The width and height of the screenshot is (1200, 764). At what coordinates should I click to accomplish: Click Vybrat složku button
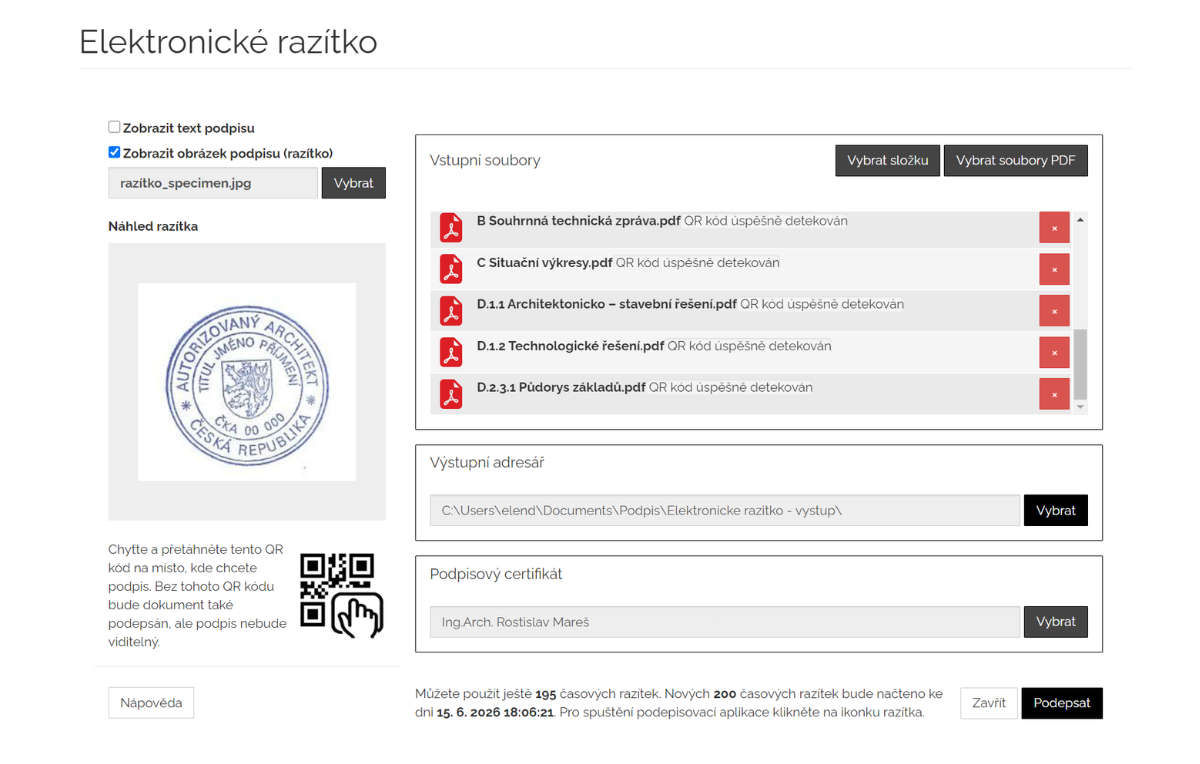(x=887, y=160)
